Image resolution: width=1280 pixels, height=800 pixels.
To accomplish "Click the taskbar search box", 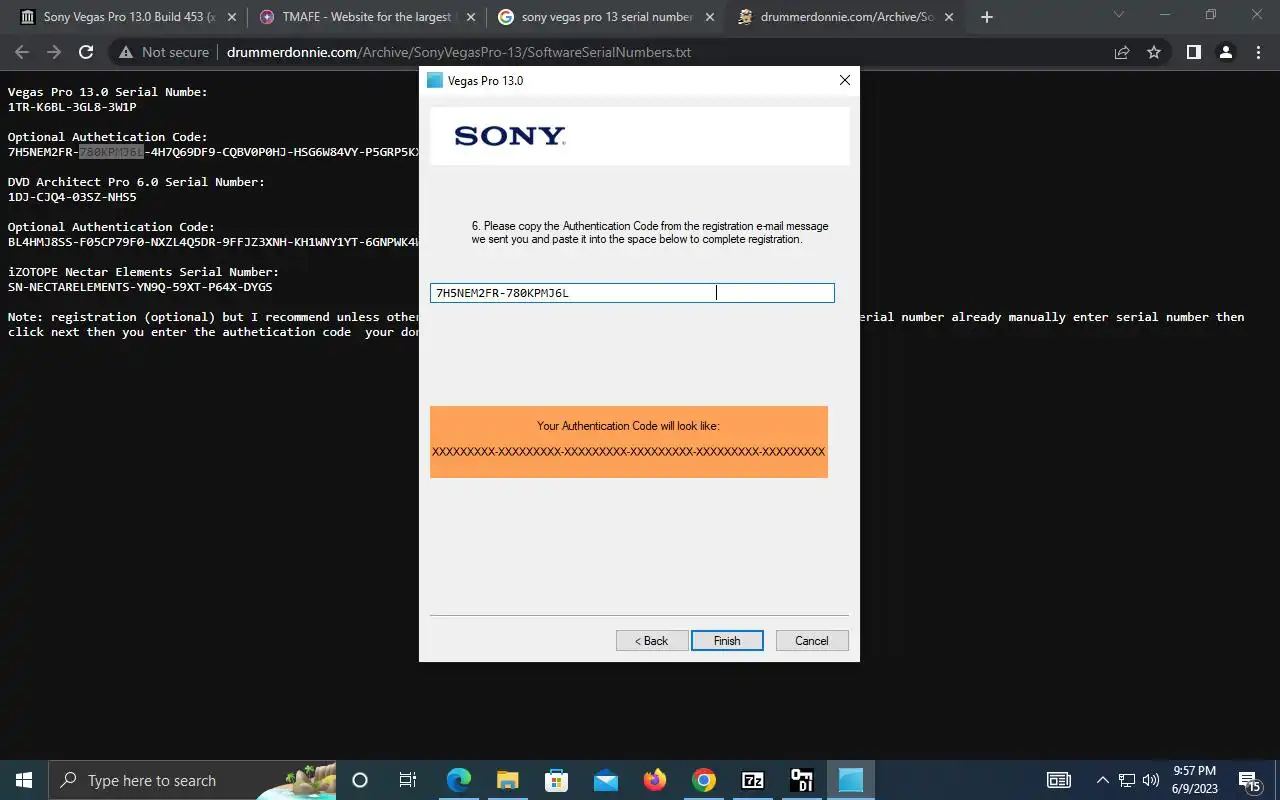I will tap(192, 780).
